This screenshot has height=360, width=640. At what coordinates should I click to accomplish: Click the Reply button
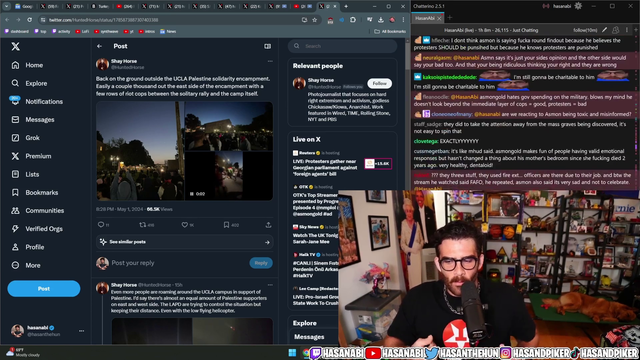point(261,263)
